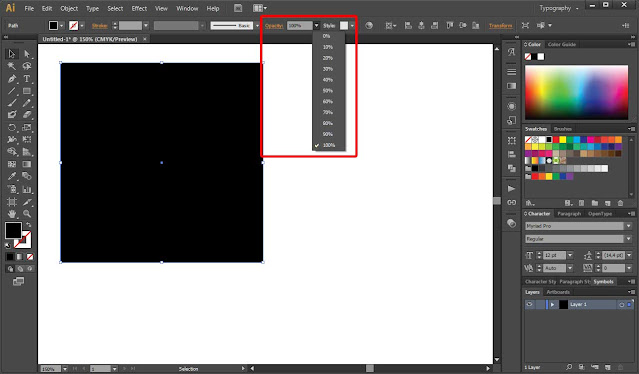
Task: Select the Rectangle tool
Action: click(x=27, y=91)
